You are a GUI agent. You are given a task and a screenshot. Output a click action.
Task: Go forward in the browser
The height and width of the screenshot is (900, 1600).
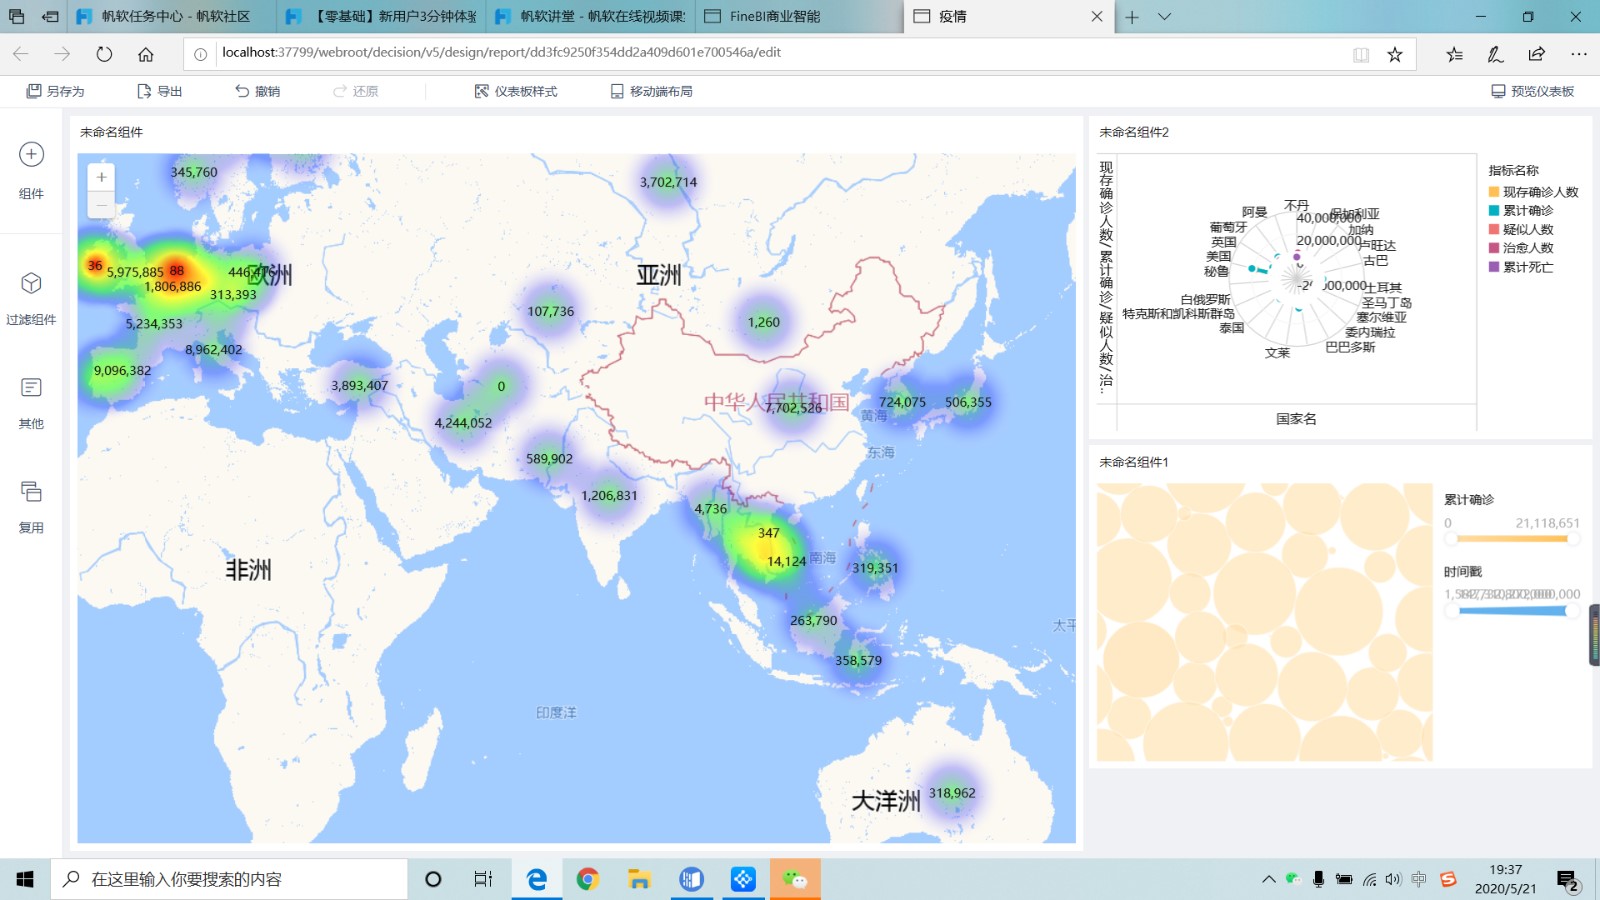[x=62, y=54]
